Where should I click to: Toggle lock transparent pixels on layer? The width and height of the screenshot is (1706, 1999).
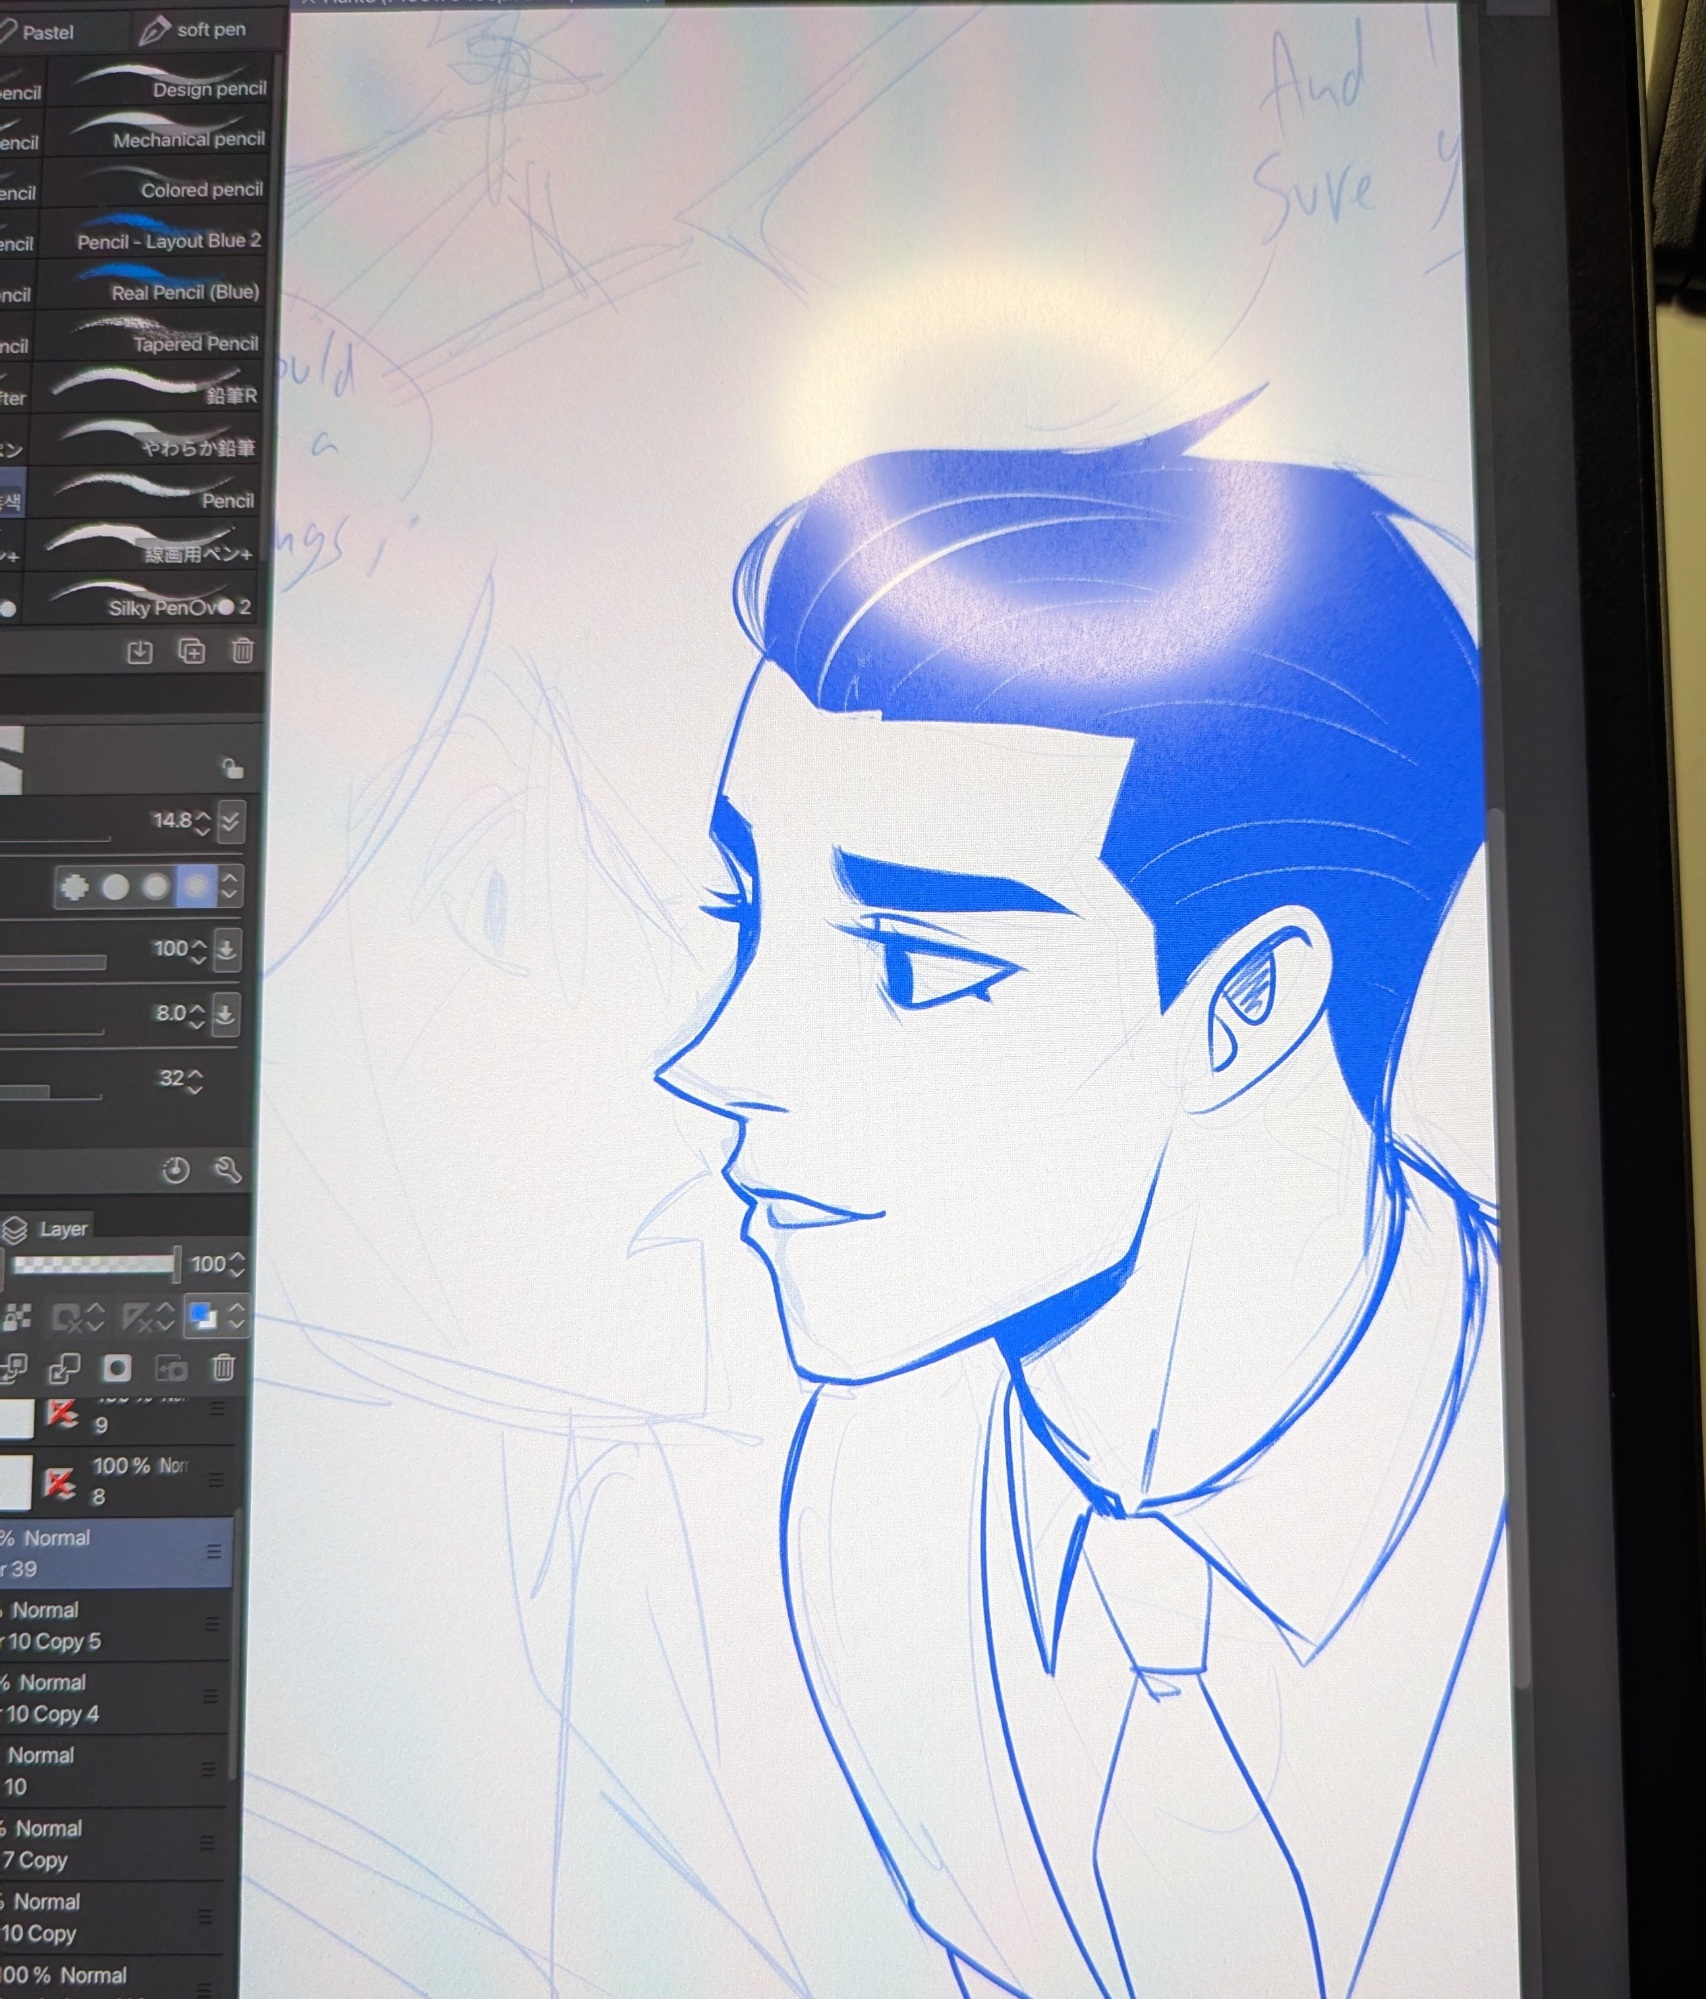pos(17,1317)
